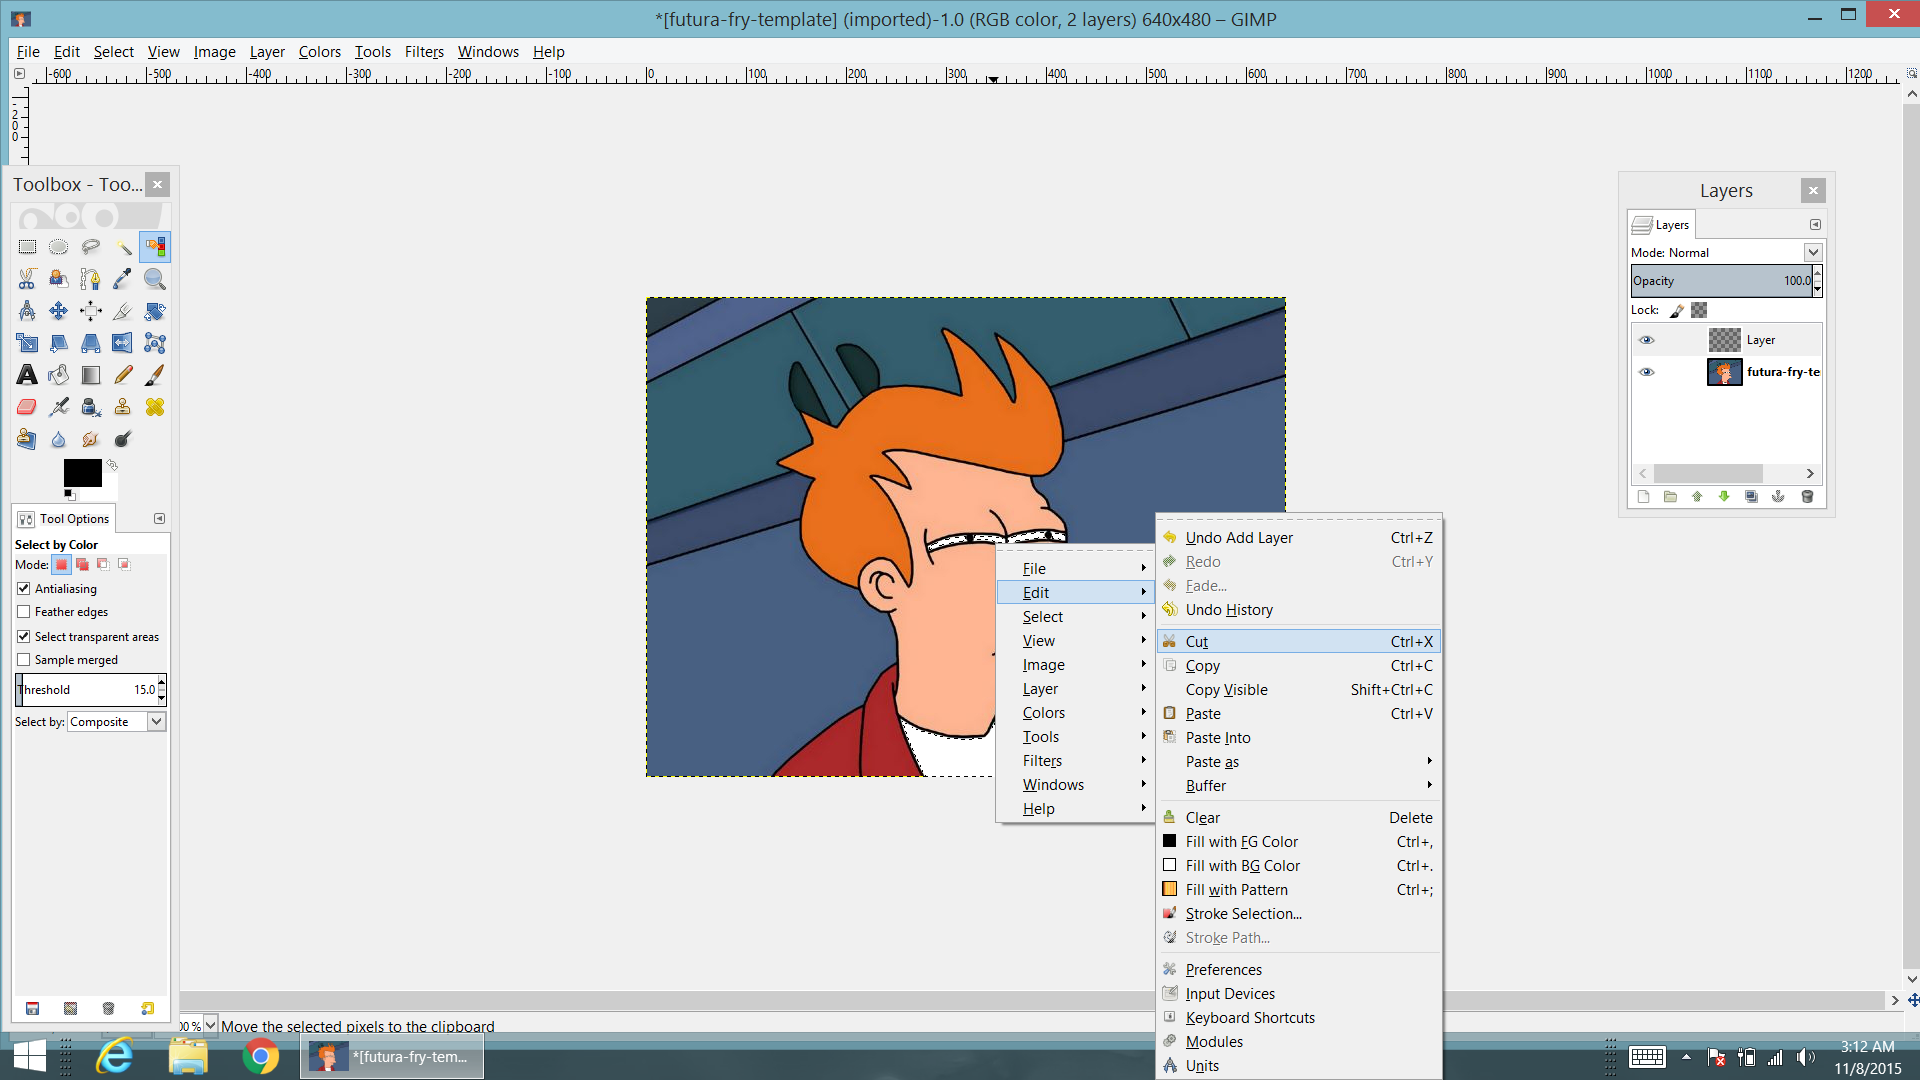The height and width of the screenshot is (1080, 1920).
Task: Set selection mode to Add
Action: (x=83, y=565)
